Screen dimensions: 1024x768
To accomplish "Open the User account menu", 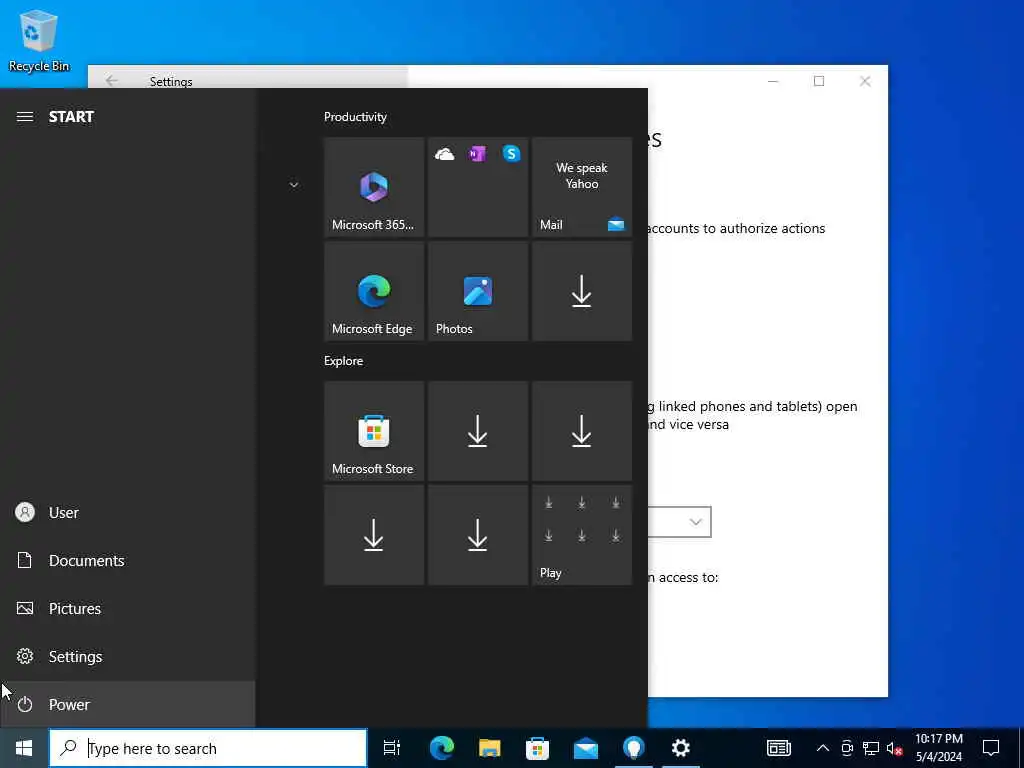I will point(127,513).
